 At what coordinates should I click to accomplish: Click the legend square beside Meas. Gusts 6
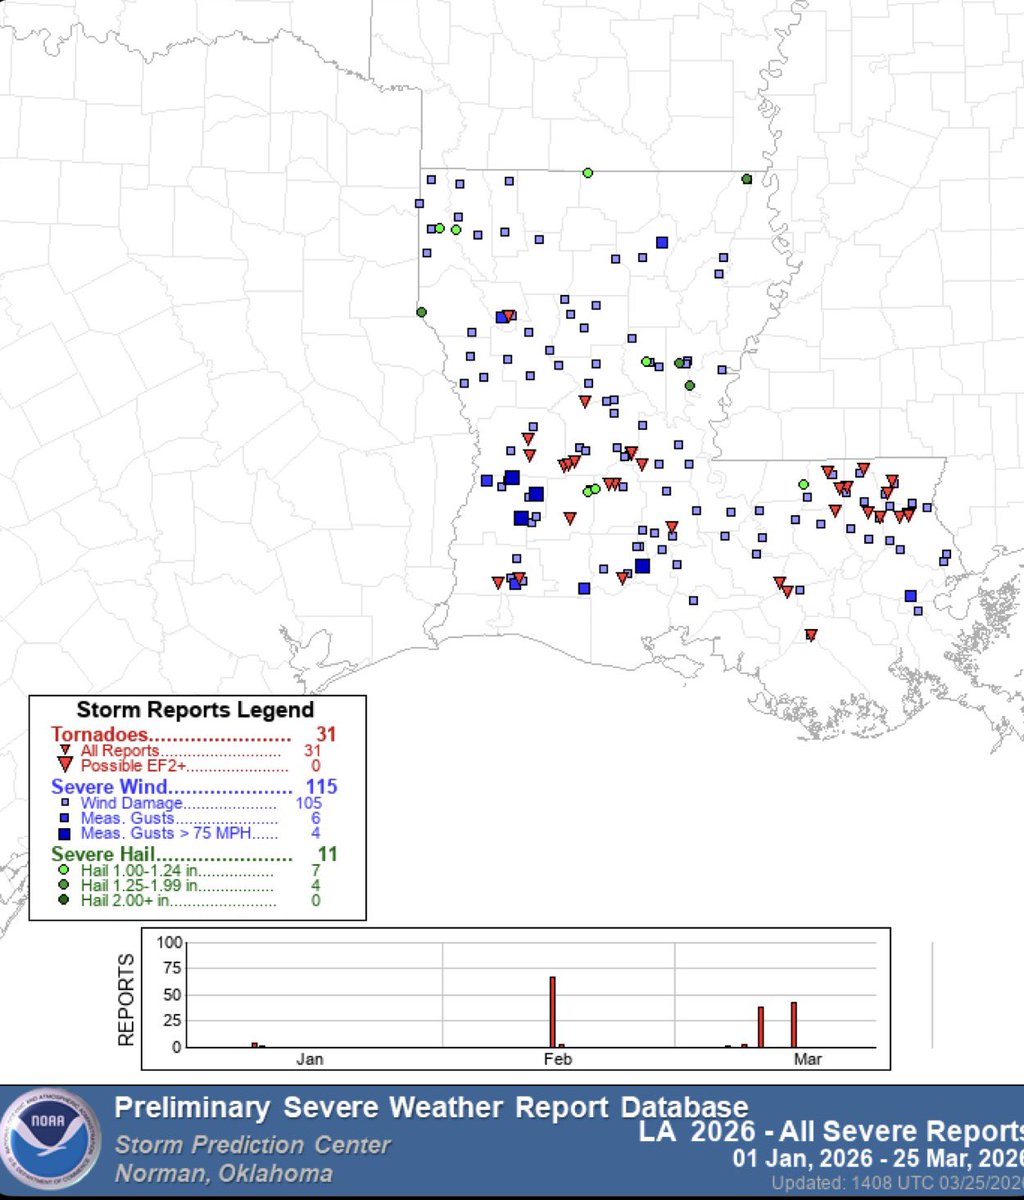[64, 817]
